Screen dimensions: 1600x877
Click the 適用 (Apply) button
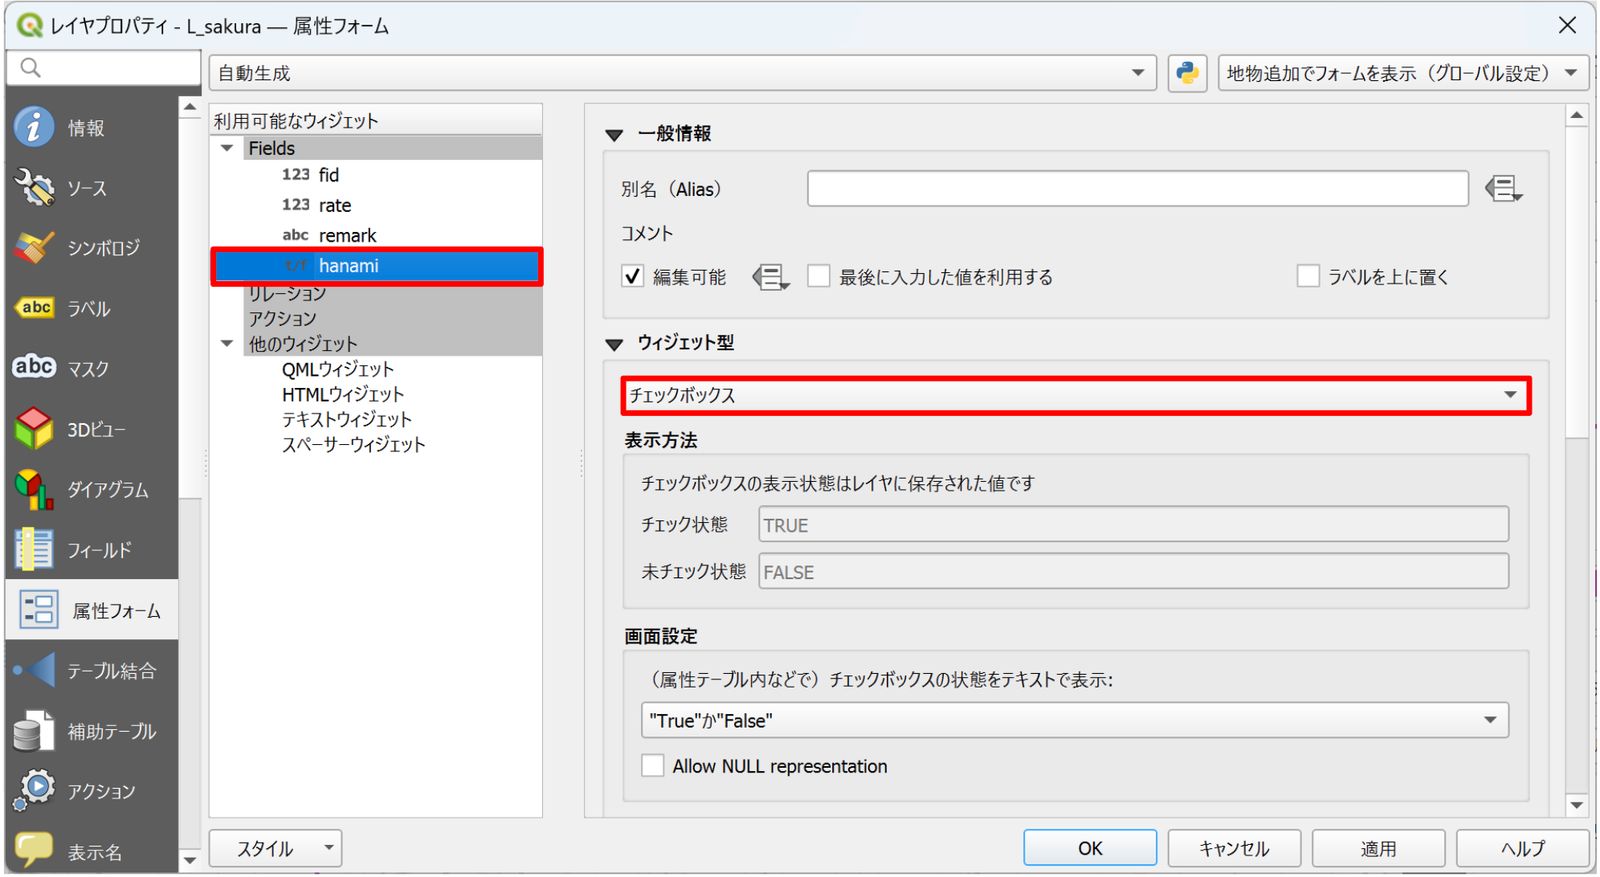1378,848
